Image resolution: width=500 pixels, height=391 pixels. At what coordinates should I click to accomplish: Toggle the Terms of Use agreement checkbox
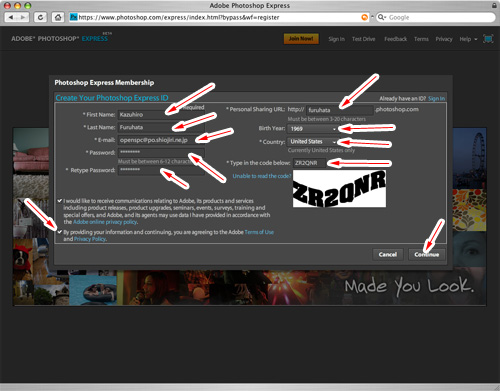[60, 232]
